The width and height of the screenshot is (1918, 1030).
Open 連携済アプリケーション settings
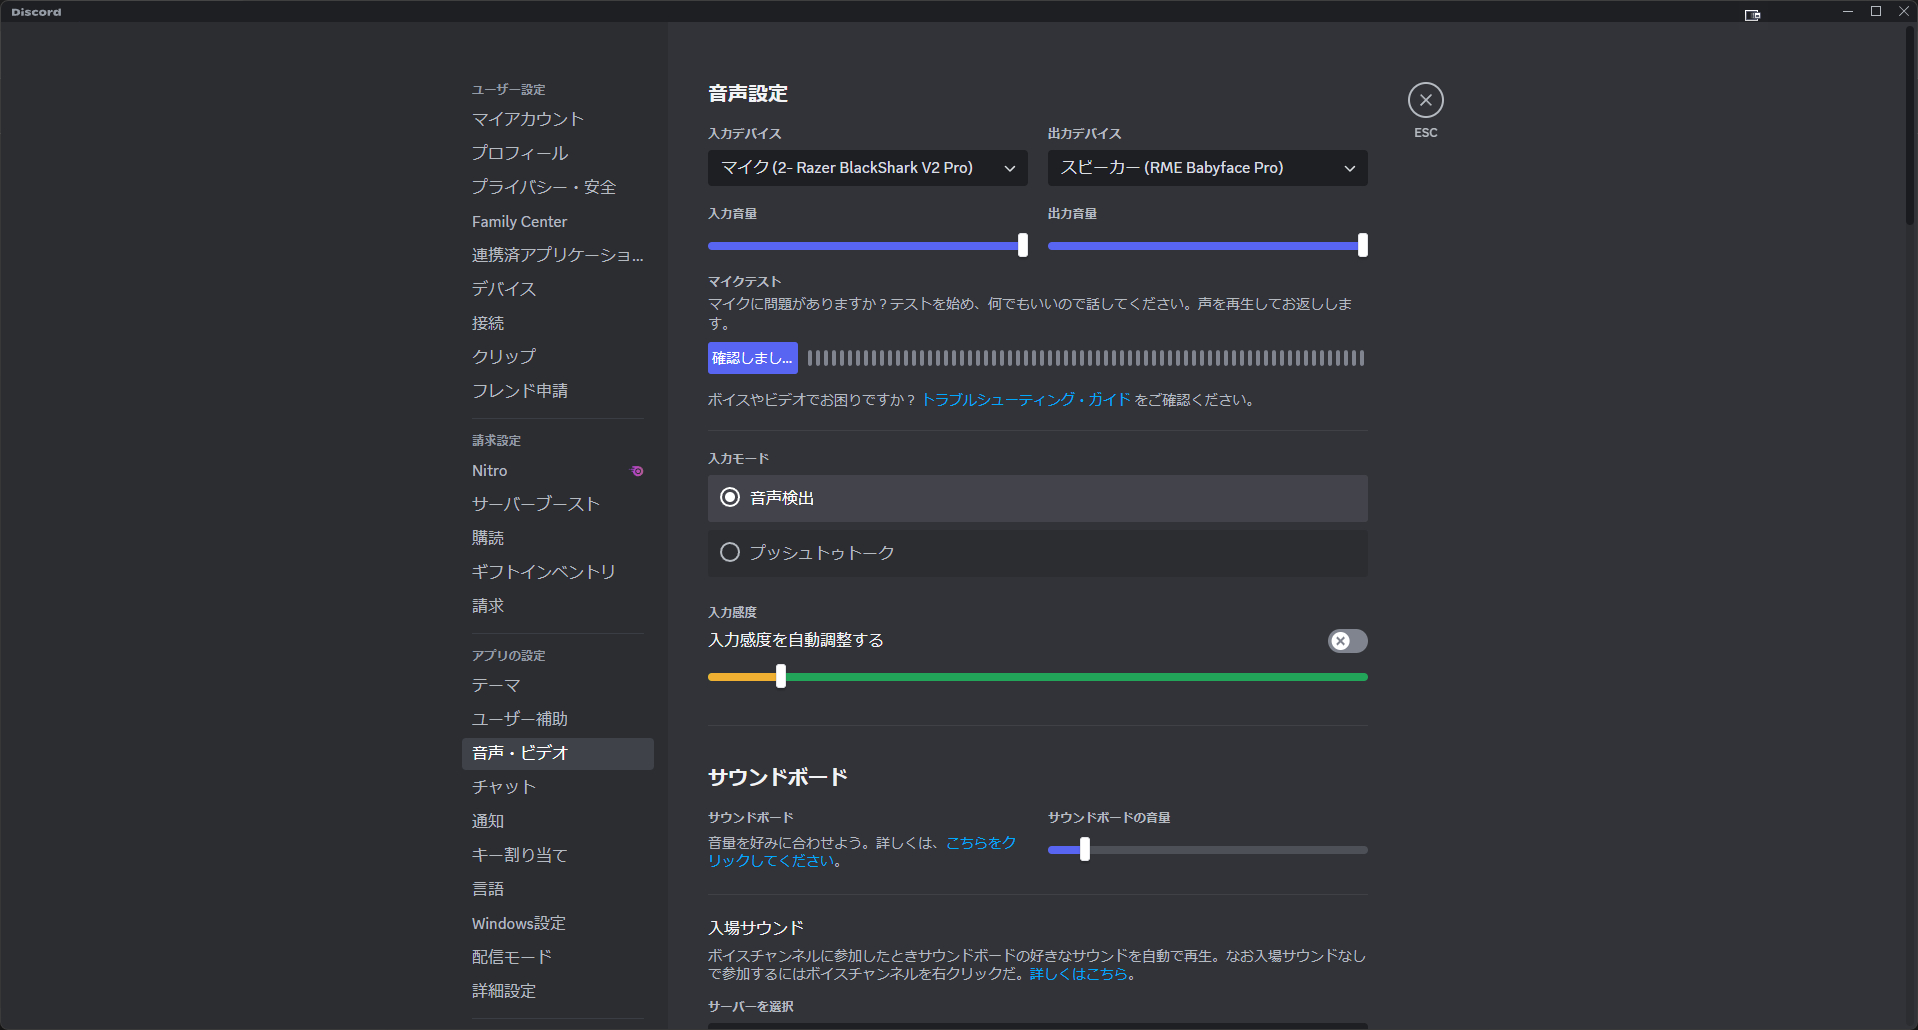click(558, 255)
